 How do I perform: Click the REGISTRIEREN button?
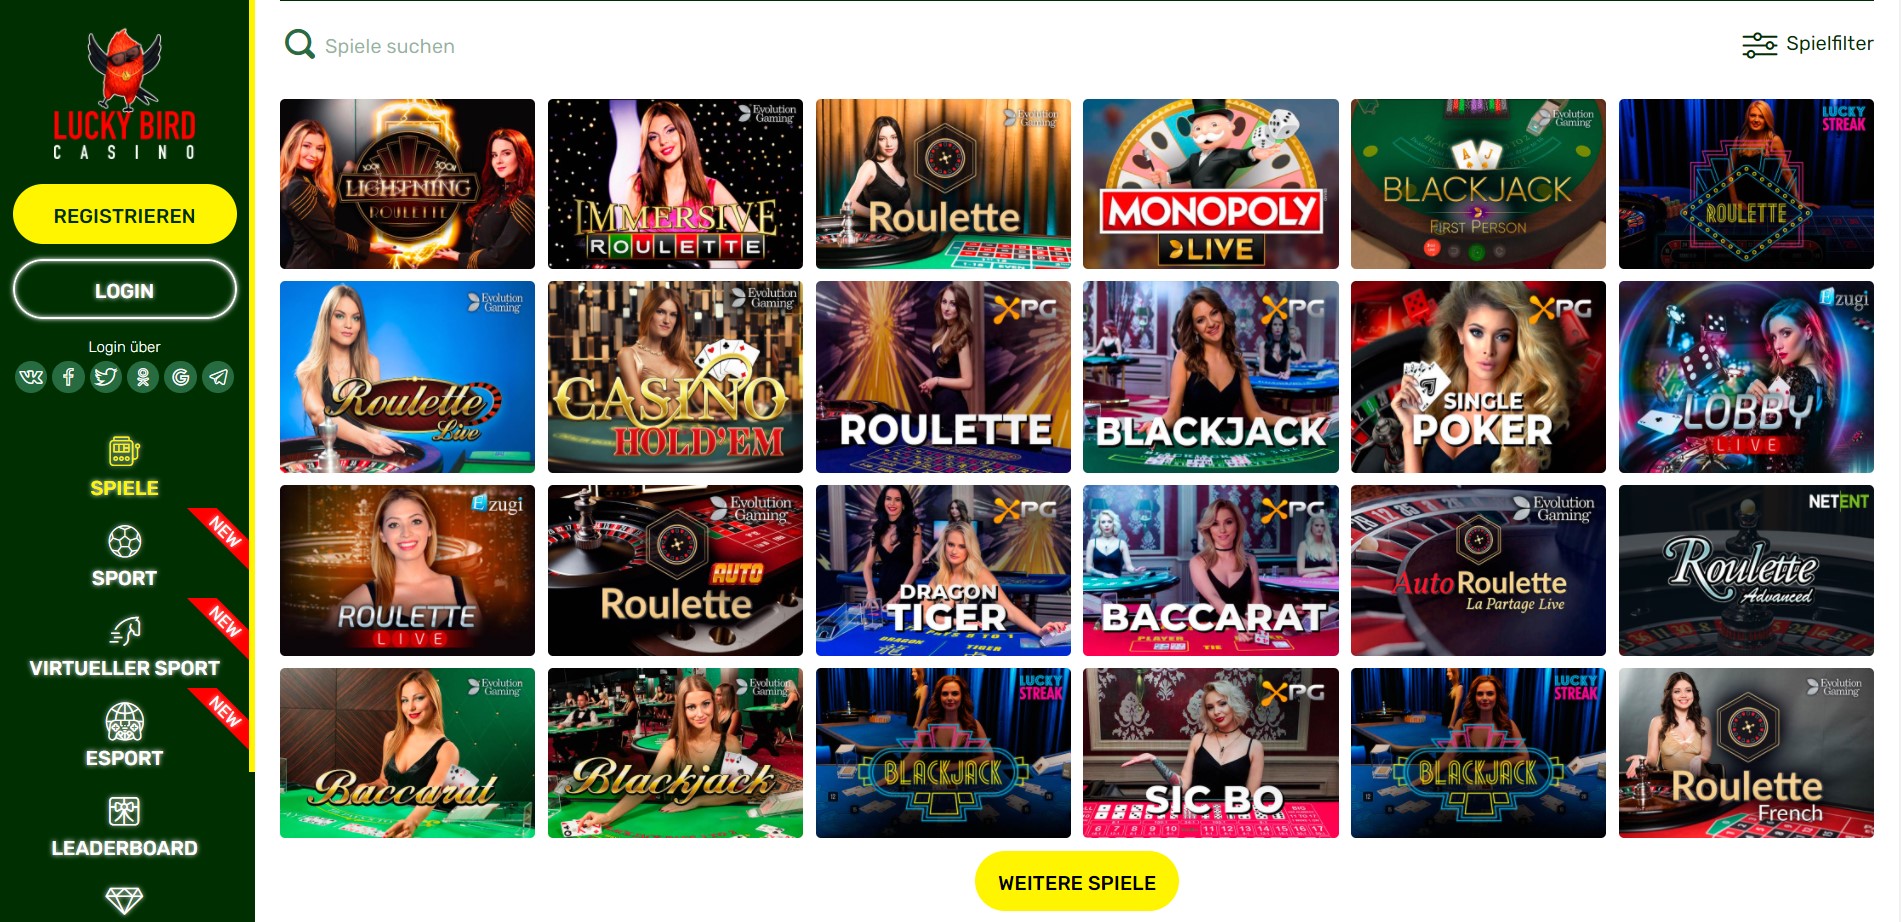125,215
